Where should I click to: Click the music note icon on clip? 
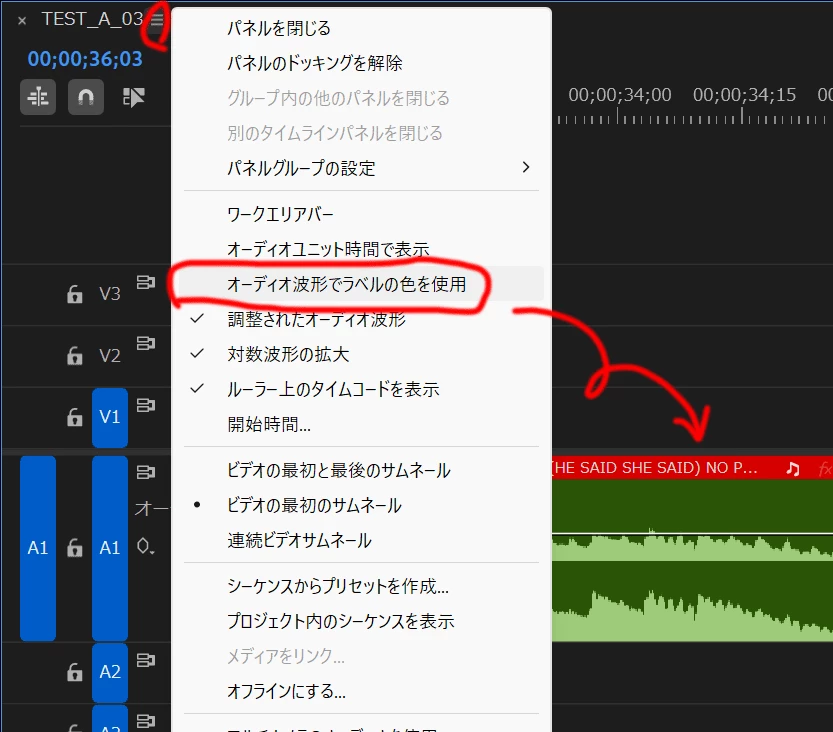click(793, 469)
